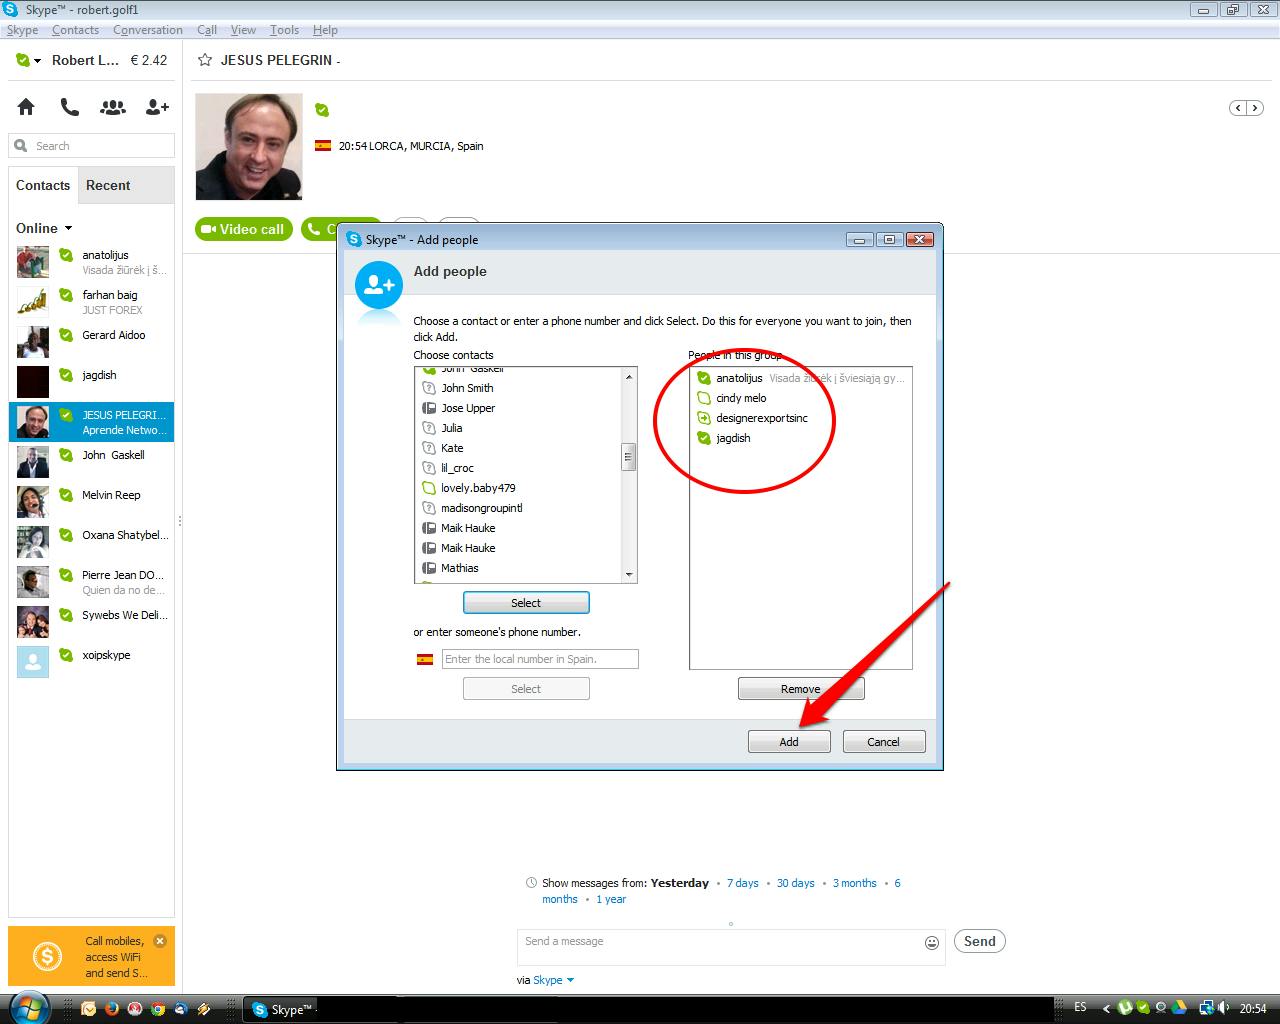1280x1024 pixels.
Task: Click the contact Search field
Action: tap(92, 146)
